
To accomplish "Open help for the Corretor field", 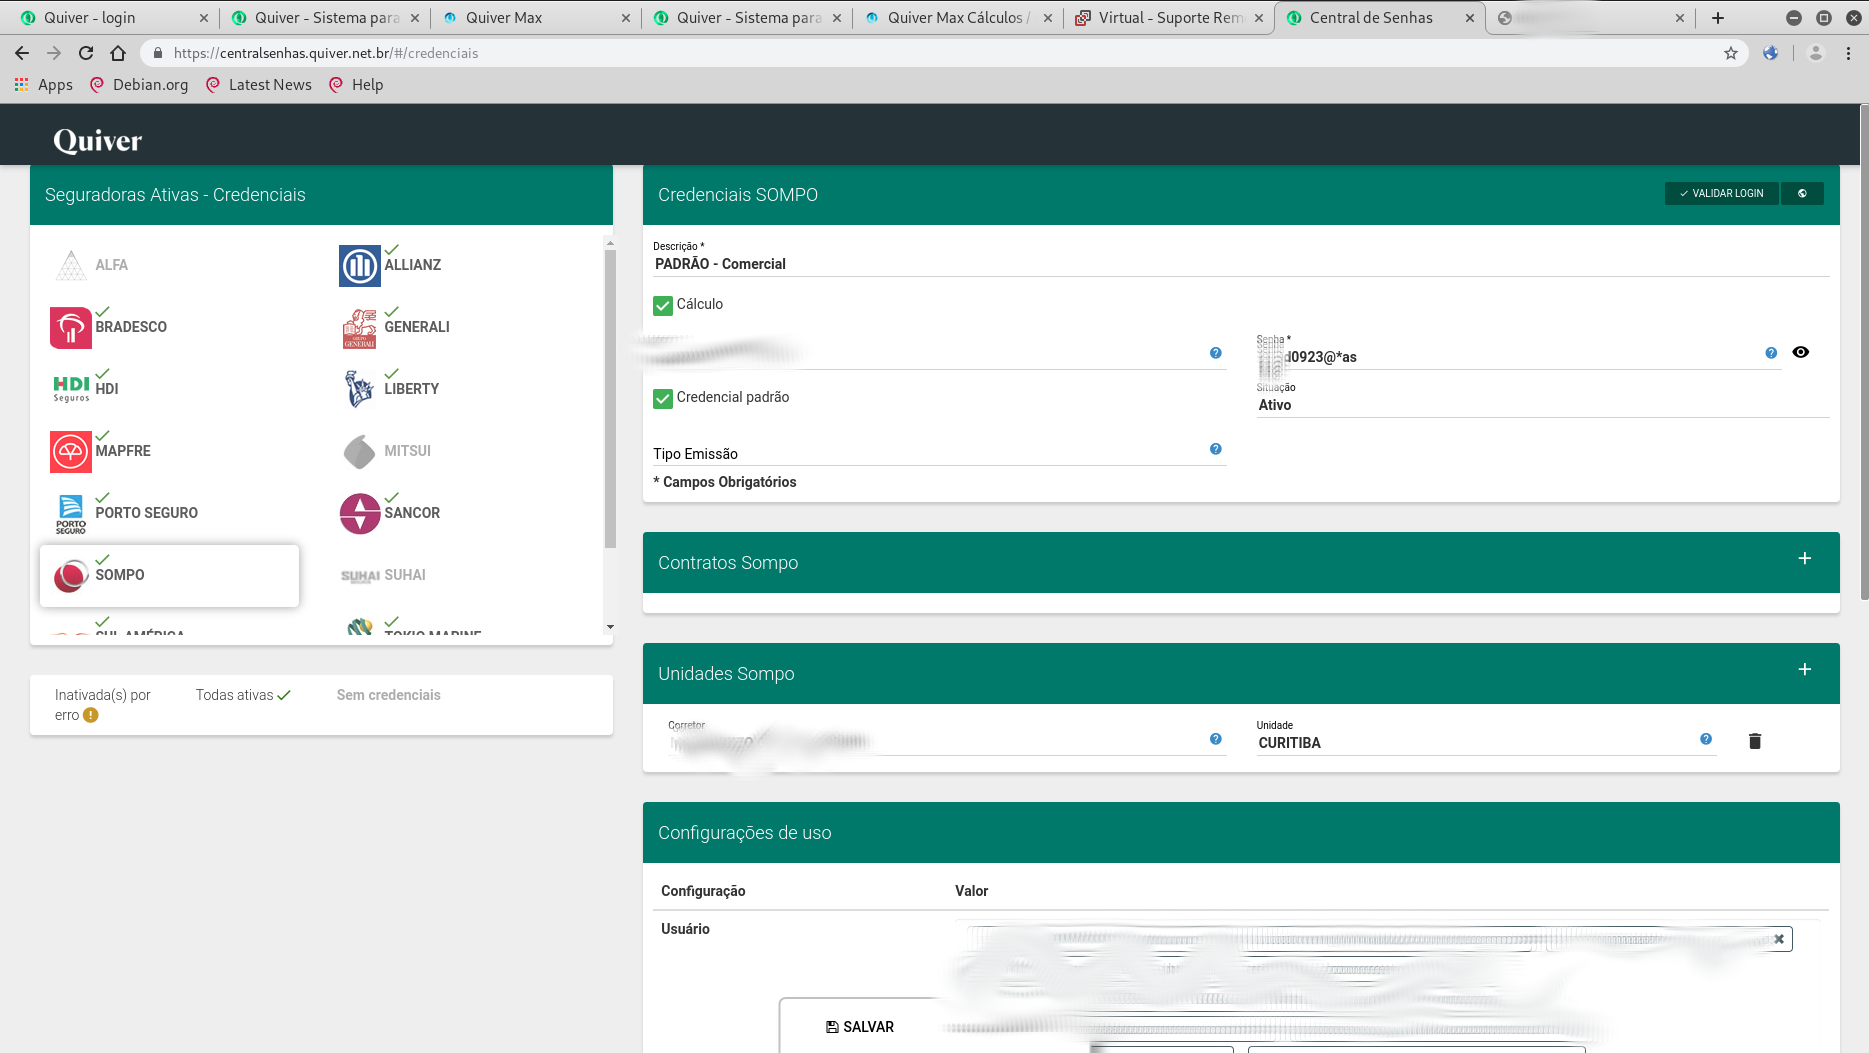I will pyautogui.click(x=1216, y=739).
